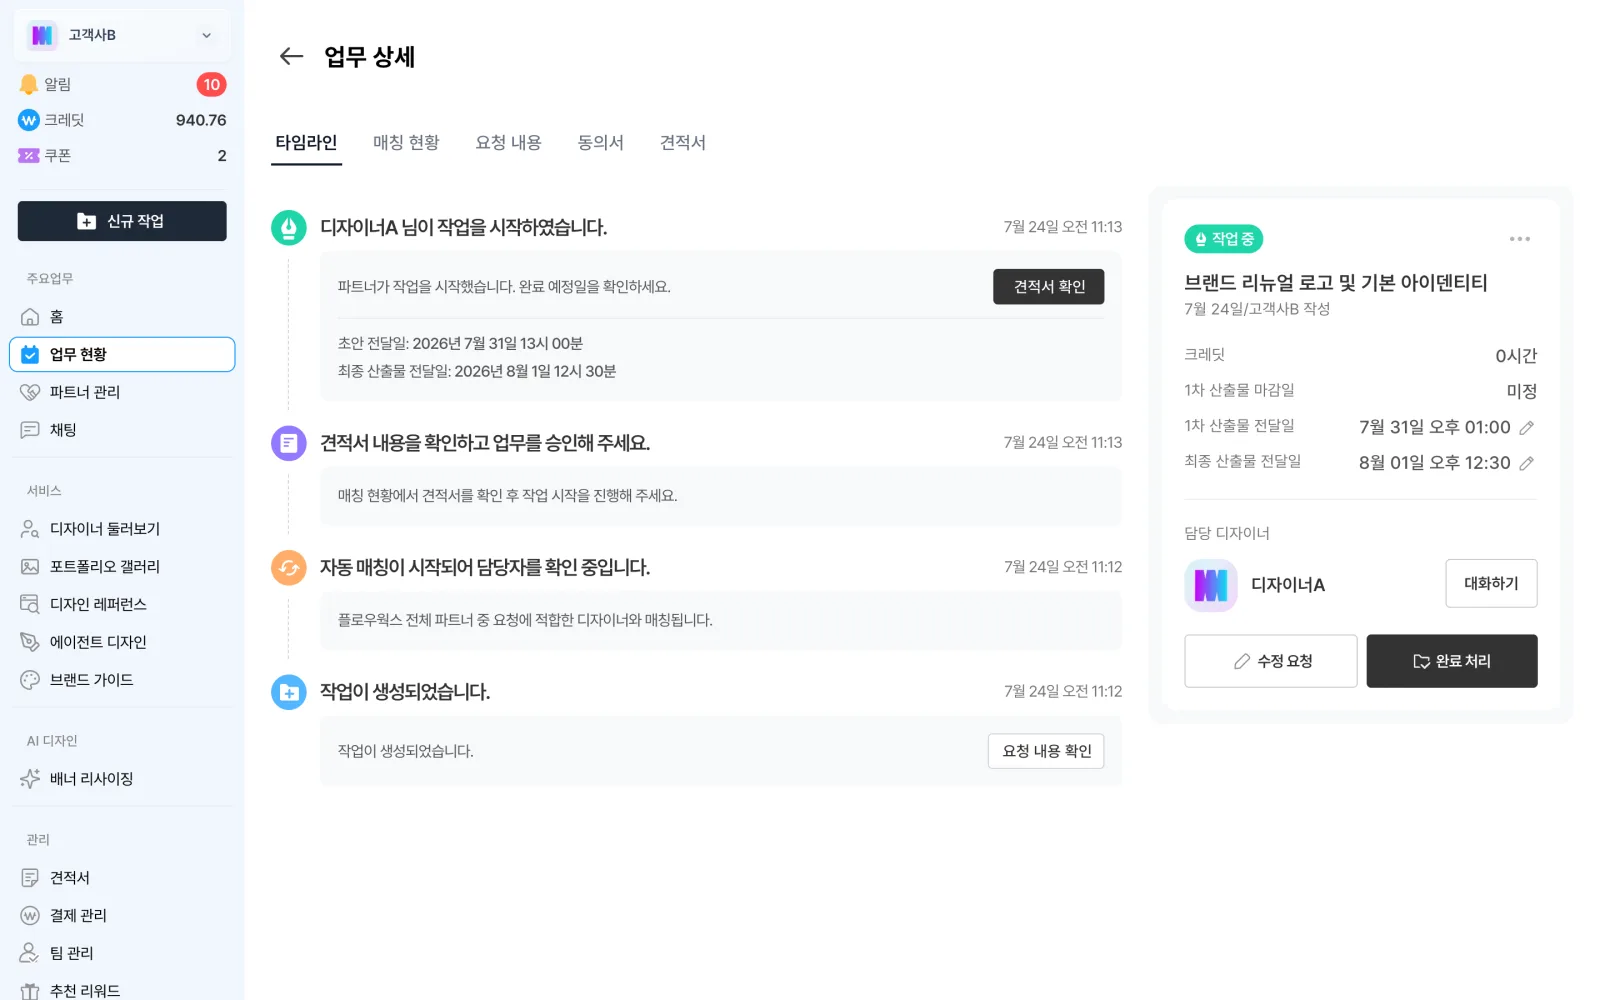Click the 대화하기 button
This screenshot has width=1600, height=1000.
point(1491,583)
